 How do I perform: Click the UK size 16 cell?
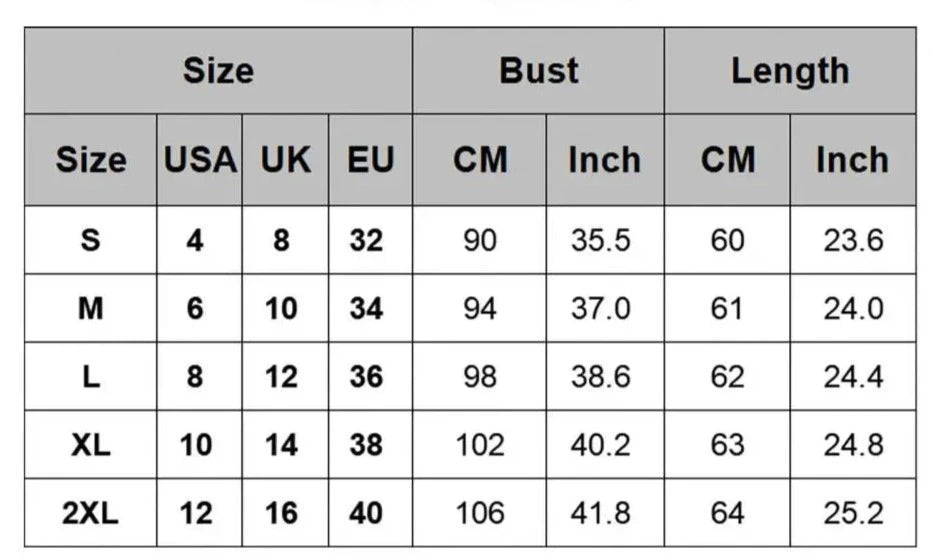pyautogui.click(x=282, y=514)
